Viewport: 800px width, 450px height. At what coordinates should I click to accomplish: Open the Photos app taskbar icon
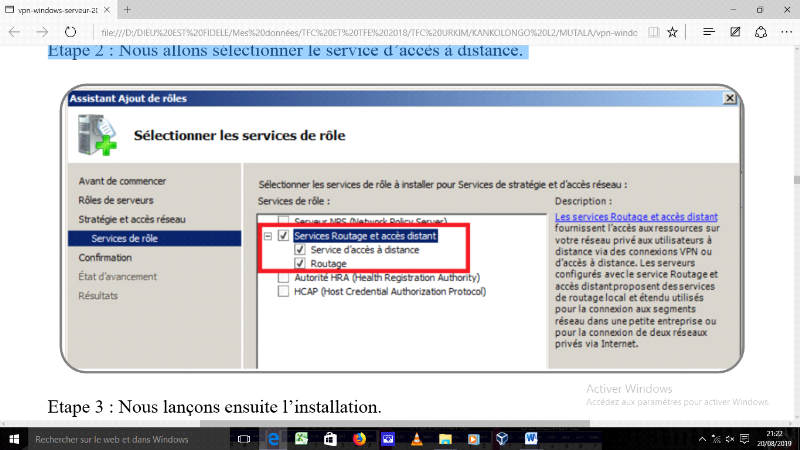388,439
